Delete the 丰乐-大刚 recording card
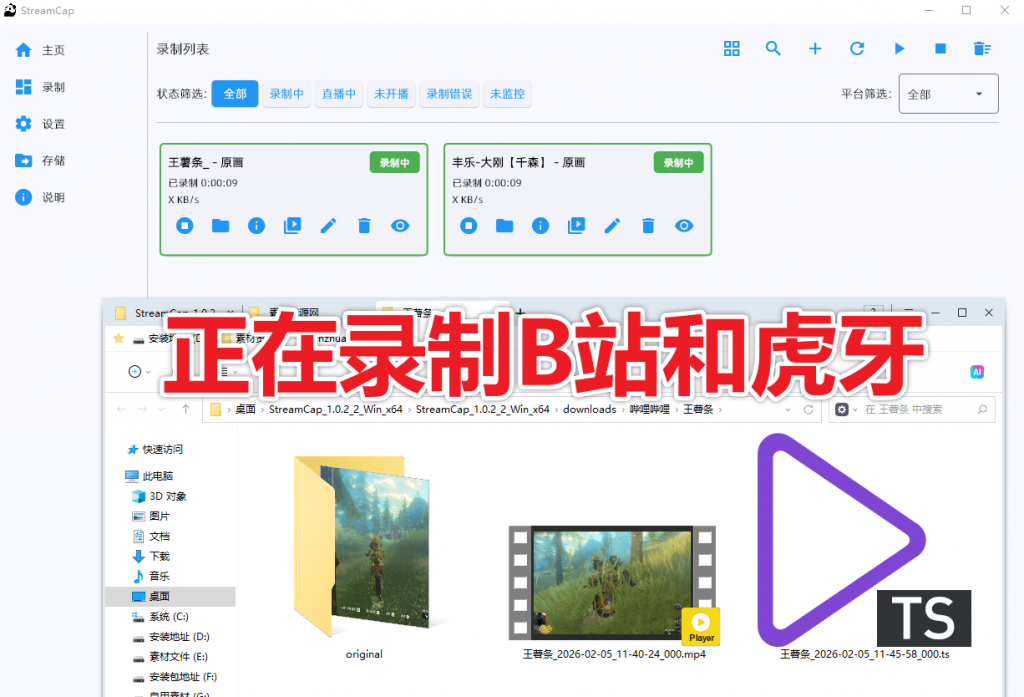 point(648,226)
